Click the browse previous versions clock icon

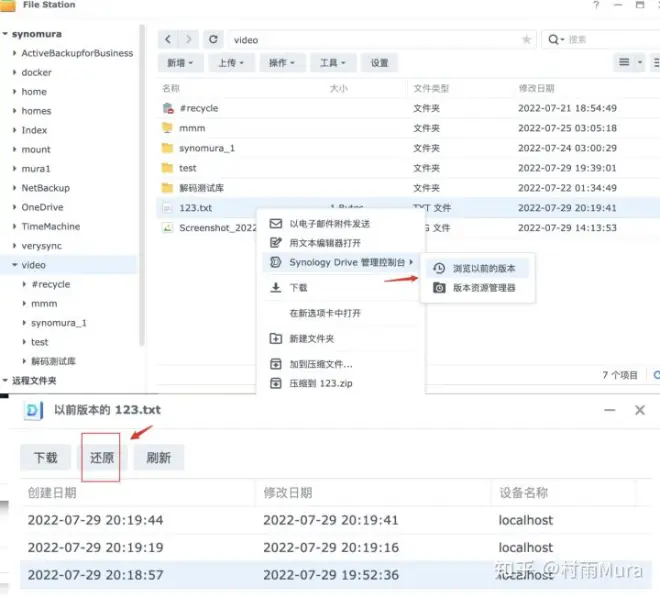[439, 269]
